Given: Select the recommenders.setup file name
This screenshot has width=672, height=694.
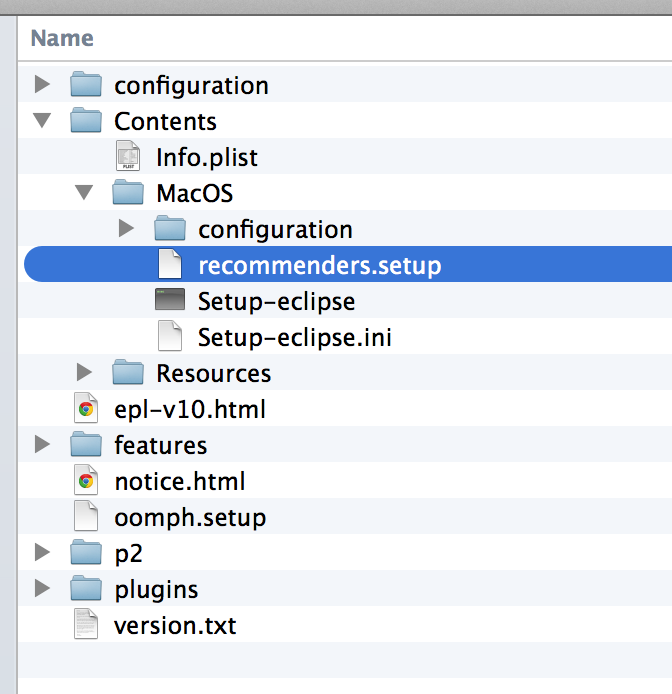Looking at the screenshot, I should click(320, 266).
